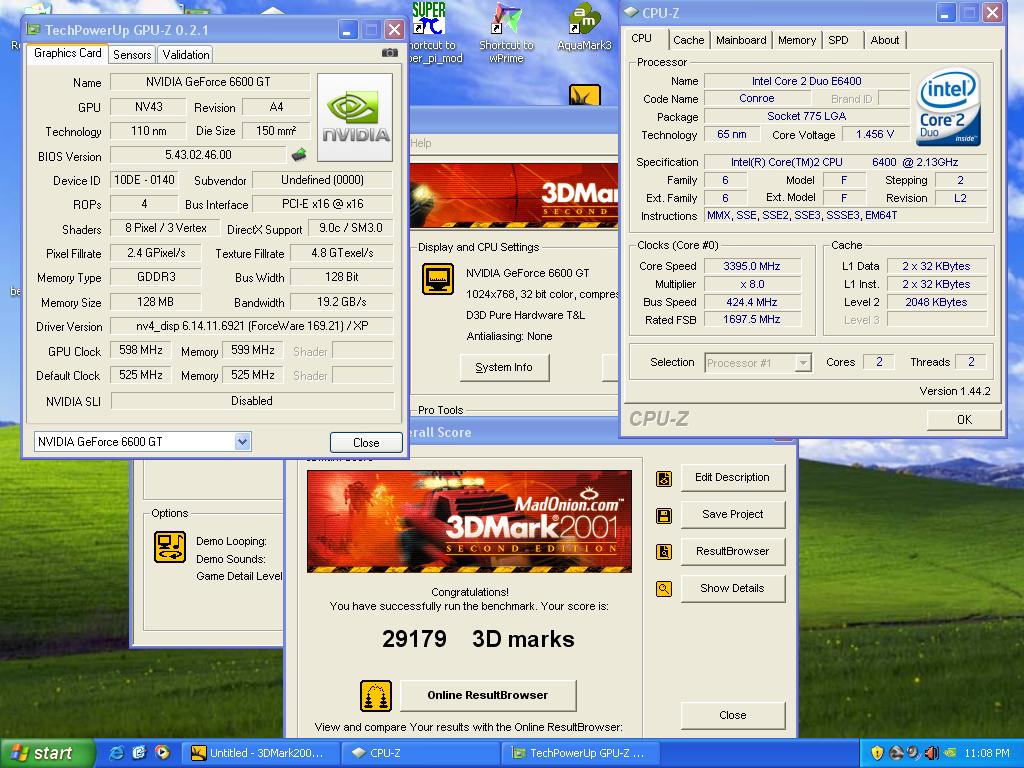1024x768 pixels.
Task: Click the 3DMark2001 taskbar button
Action: (263, 753)
